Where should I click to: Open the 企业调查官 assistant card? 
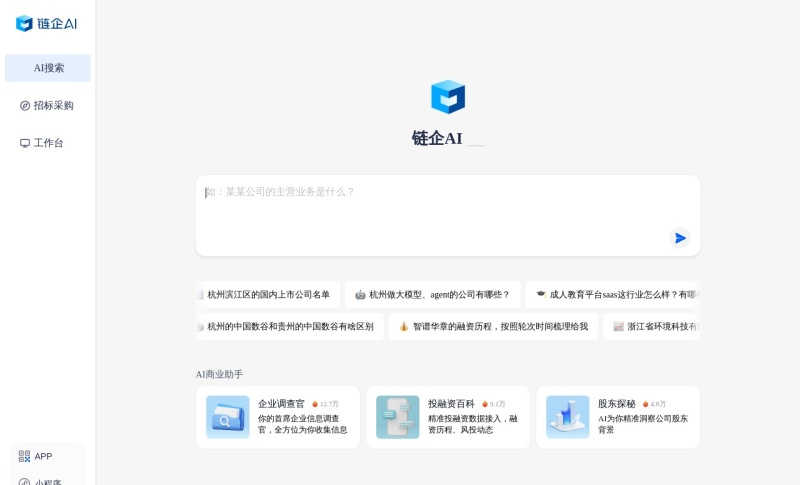coord(278,417)
